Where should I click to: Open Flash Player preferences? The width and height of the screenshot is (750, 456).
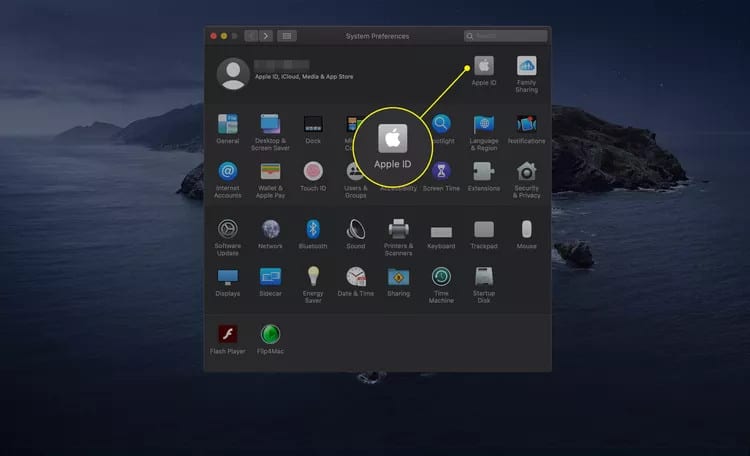pyautogui.click(x=228, y=334)
